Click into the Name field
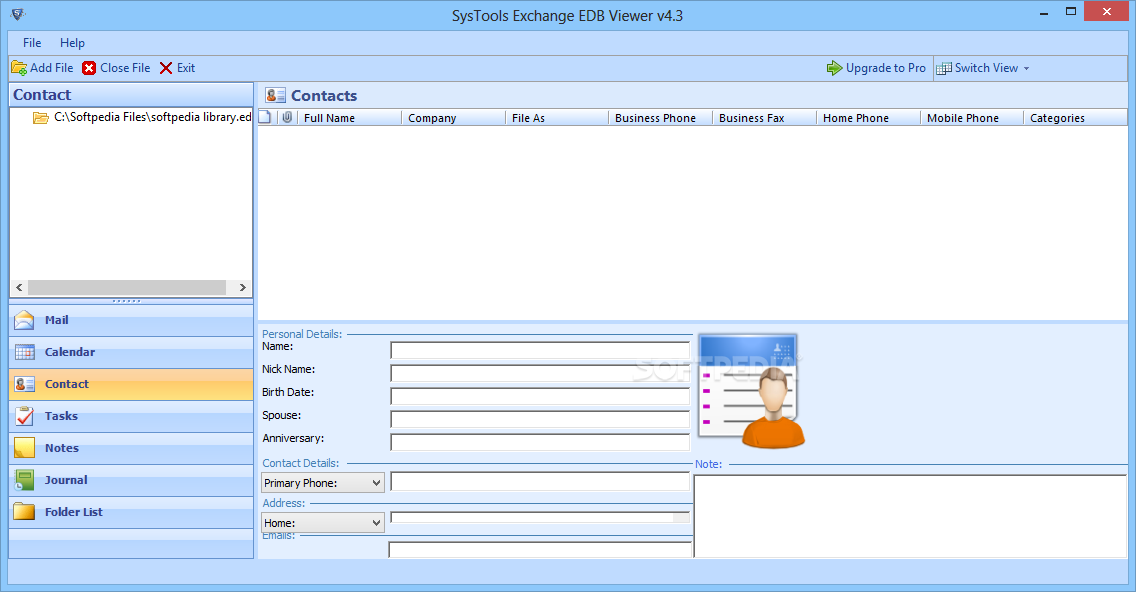This screenshot has height=592, width=1136. [x=540, y=351]
